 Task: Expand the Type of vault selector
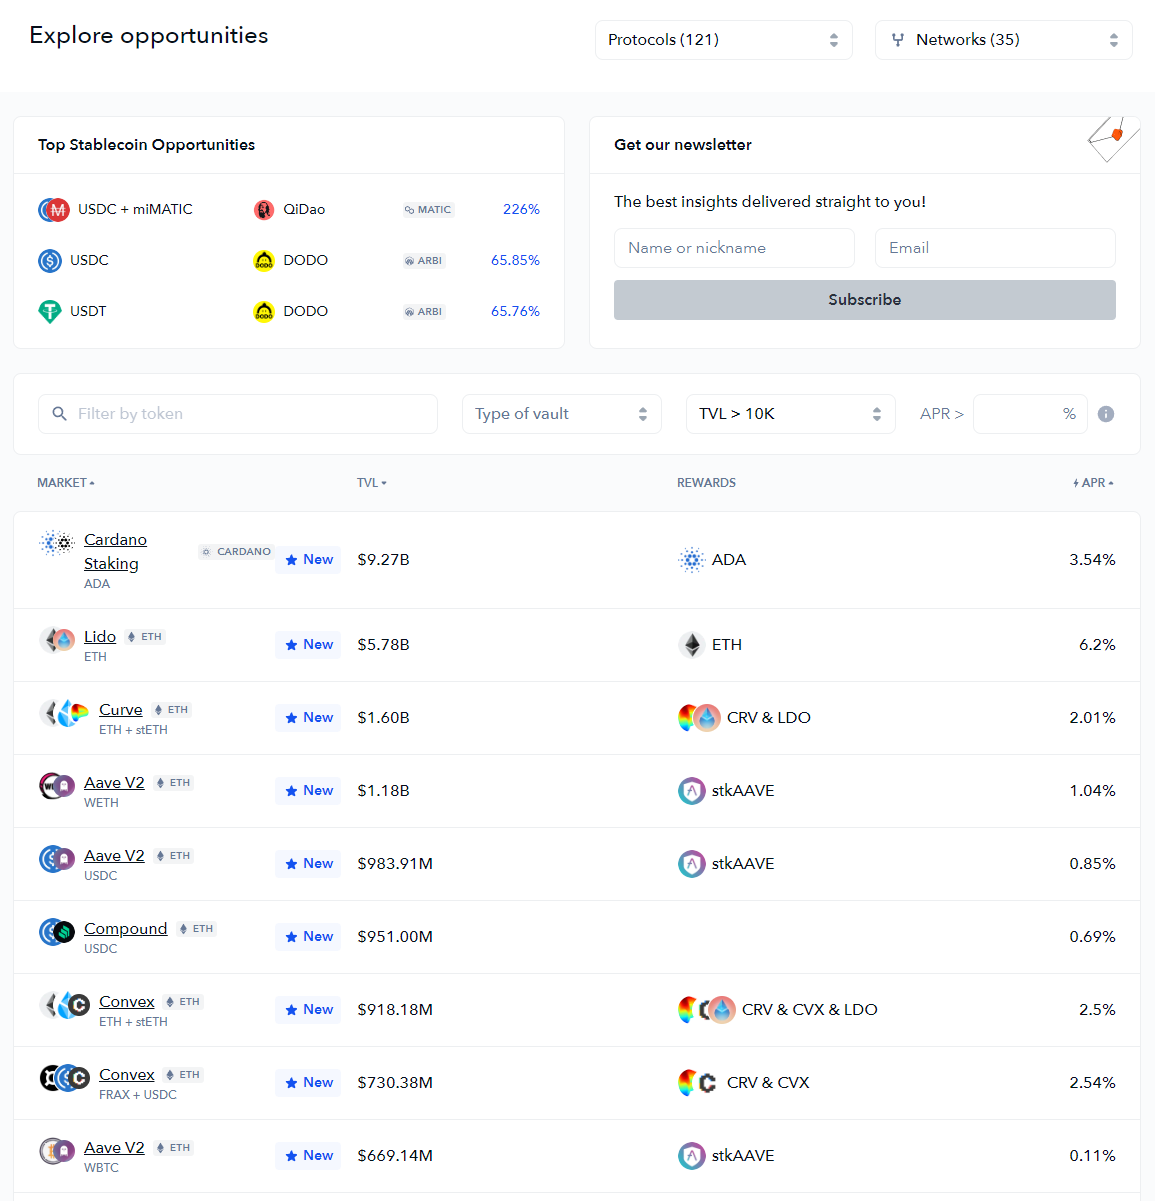tap(561, 414)
